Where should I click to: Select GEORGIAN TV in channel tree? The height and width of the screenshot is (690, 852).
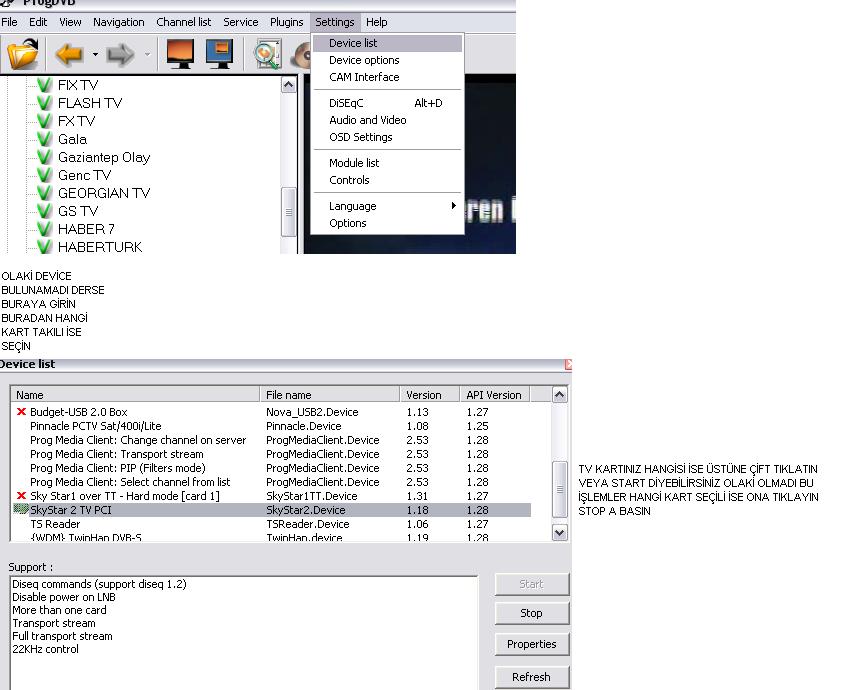pos(103,193)
